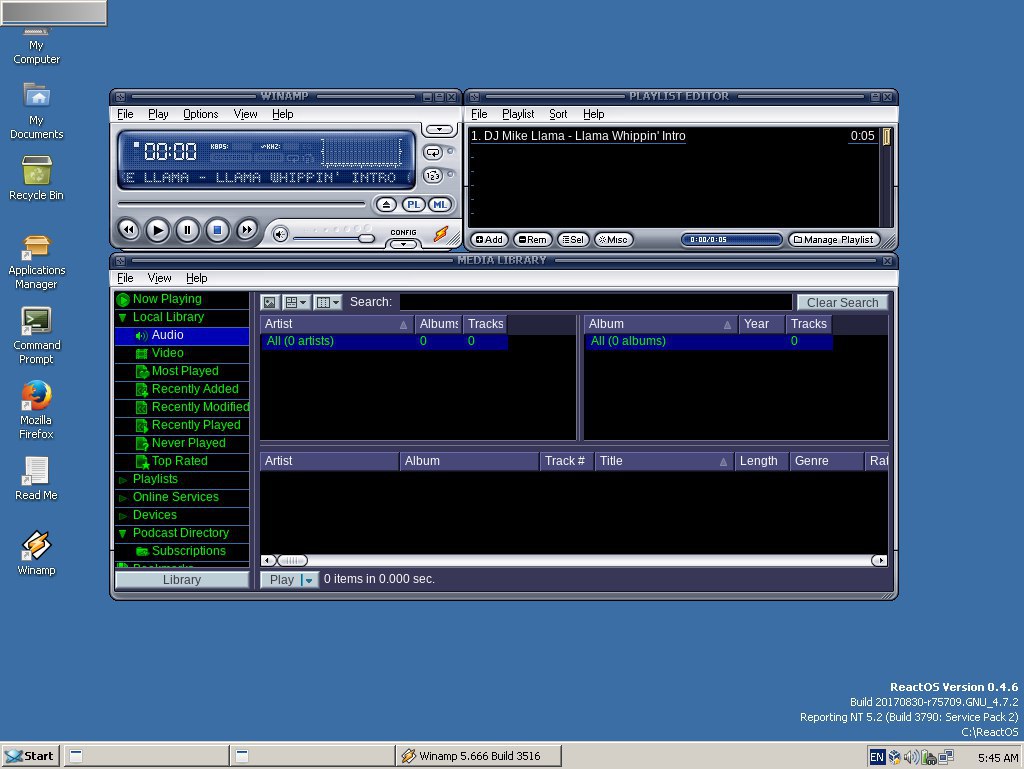Viewport: 1024px width, 769px height.
Task: Toggle the Playlist Editor with PL button
Action: [413, 204]
